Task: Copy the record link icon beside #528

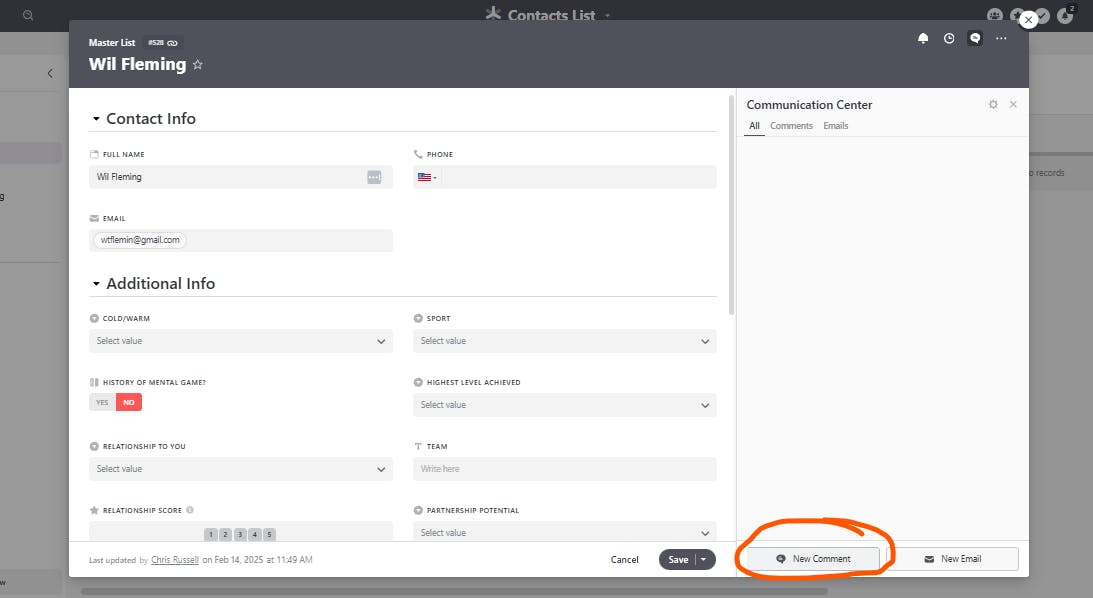Action: pyautogui.click(x=172, y=43)
